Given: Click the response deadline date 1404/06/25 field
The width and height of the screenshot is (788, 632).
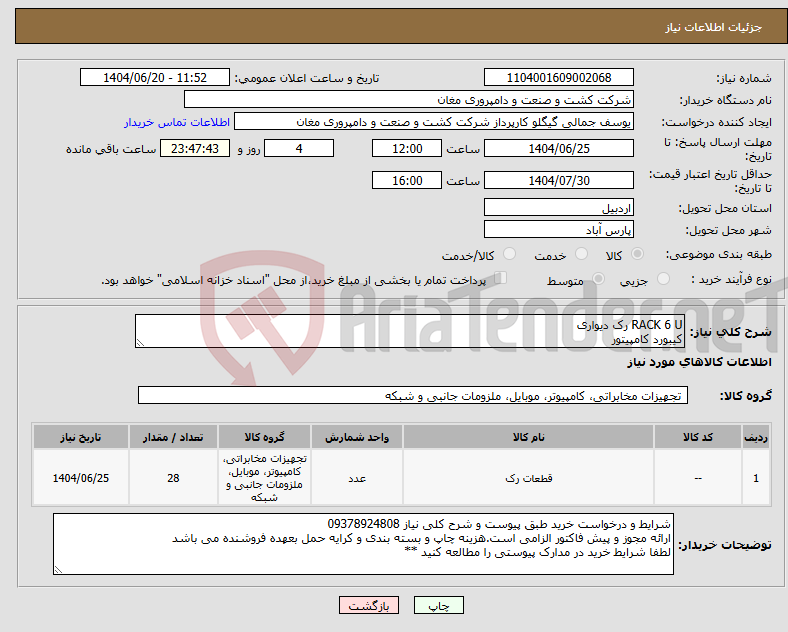Looking at the screenshot, I should coord(558,148).
